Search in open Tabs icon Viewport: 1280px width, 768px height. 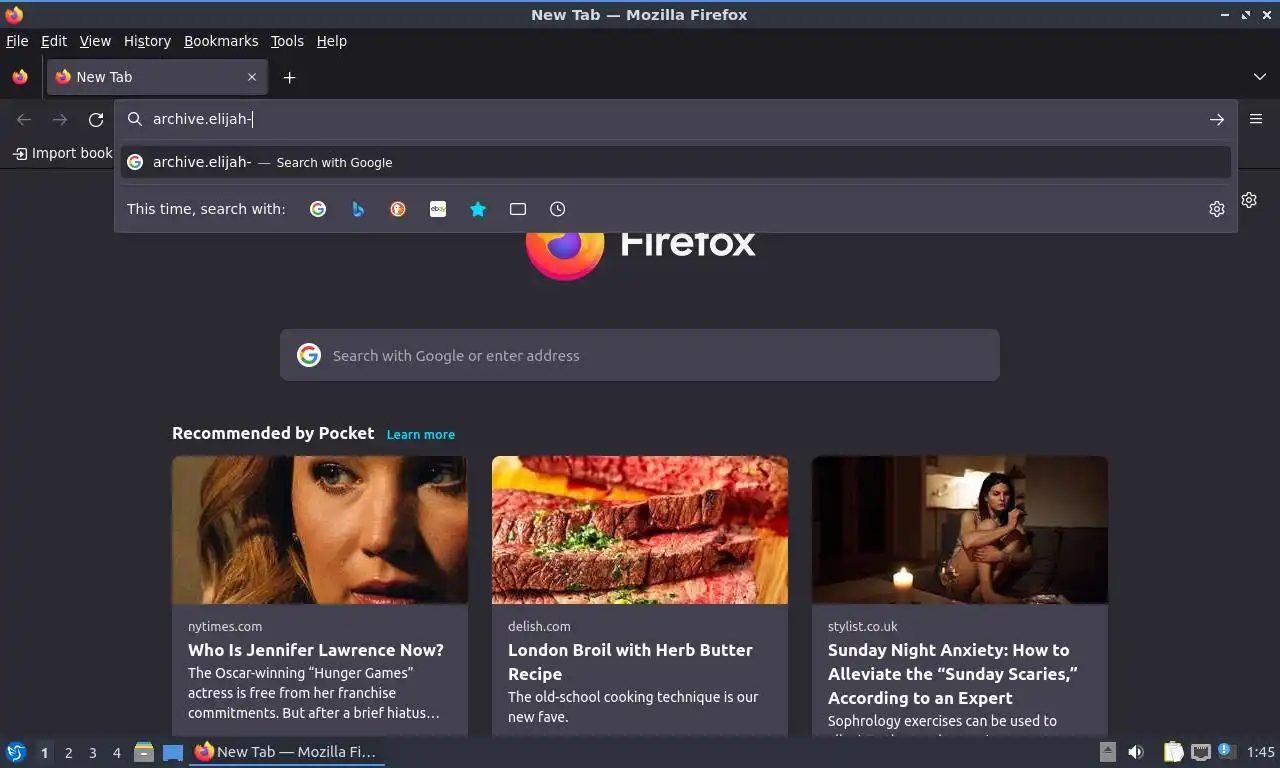pyautogui.click(x=518, y=209)
